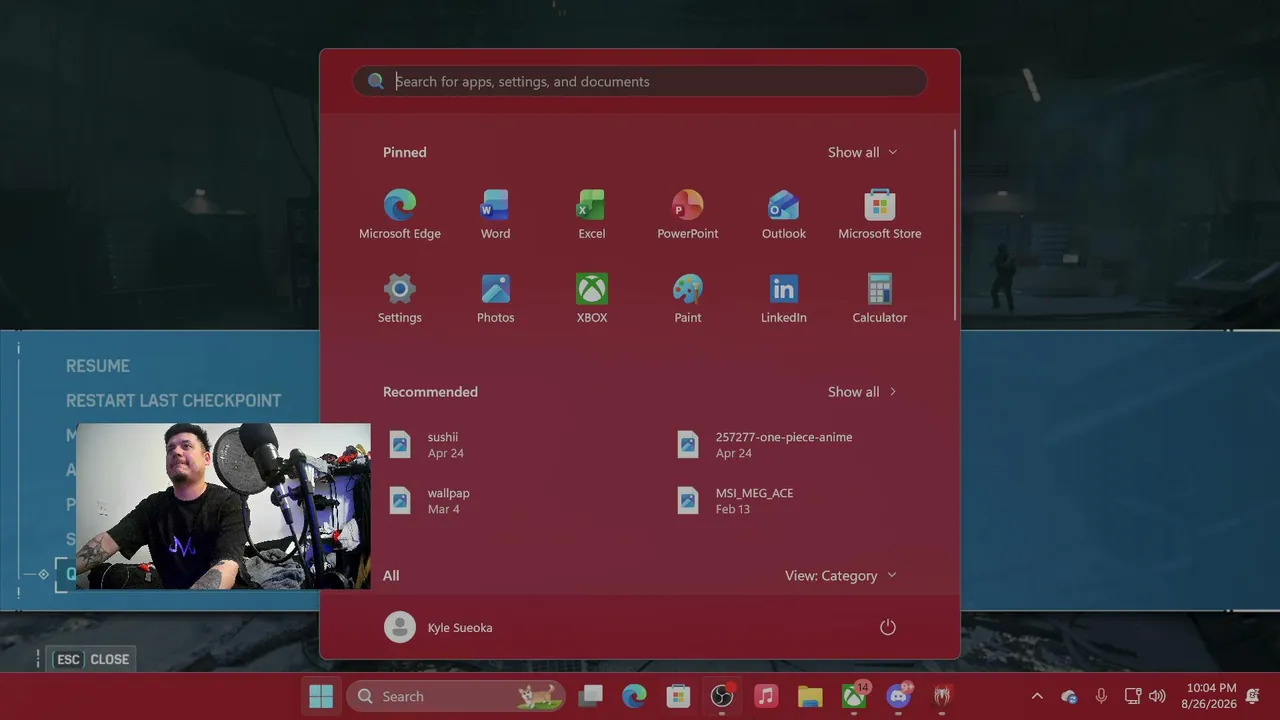Open File Explorer from the taskbar
1280x720 pixels.
810,696
